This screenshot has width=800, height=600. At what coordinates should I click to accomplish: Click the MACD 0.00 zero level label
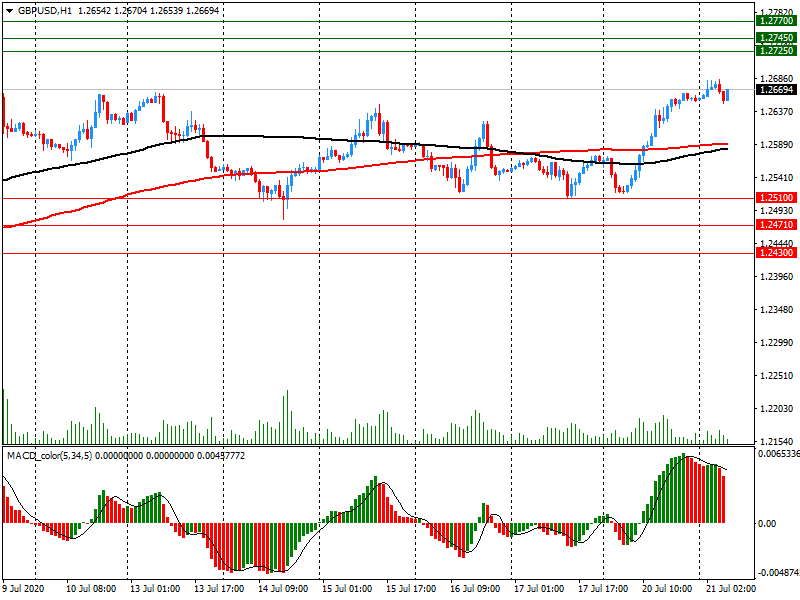768,523
